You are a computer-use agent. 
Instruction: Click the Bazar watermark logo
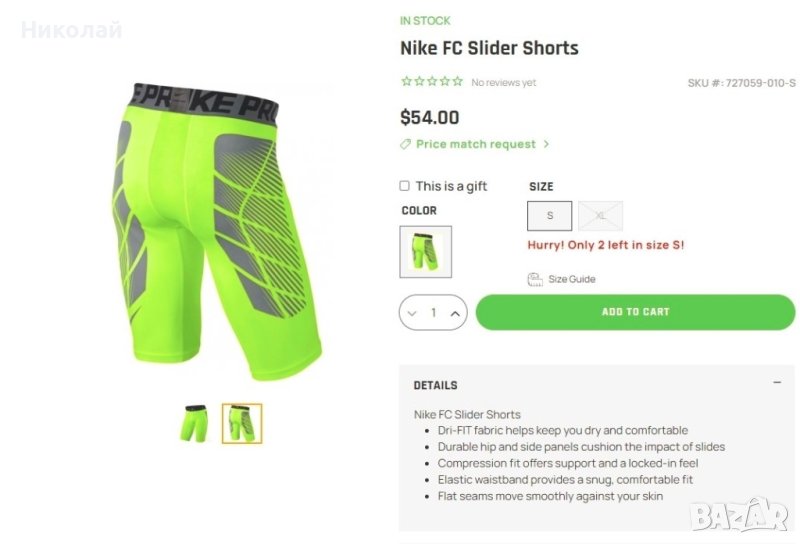(738, 516)
